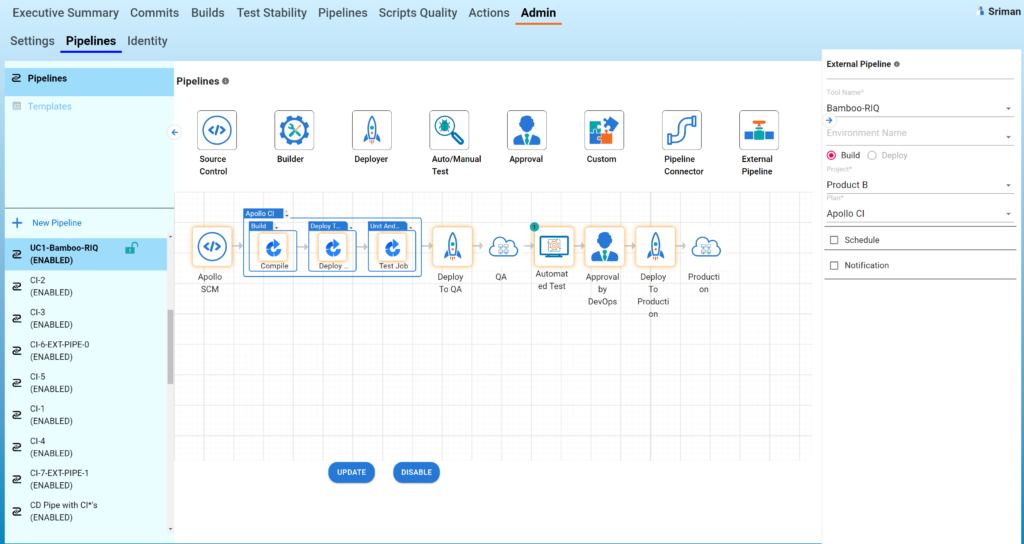Image resolution: width=1024 pixels, height=544 pixels.
Task: Click the QA environment cloud node
Action: click(503, 248)
